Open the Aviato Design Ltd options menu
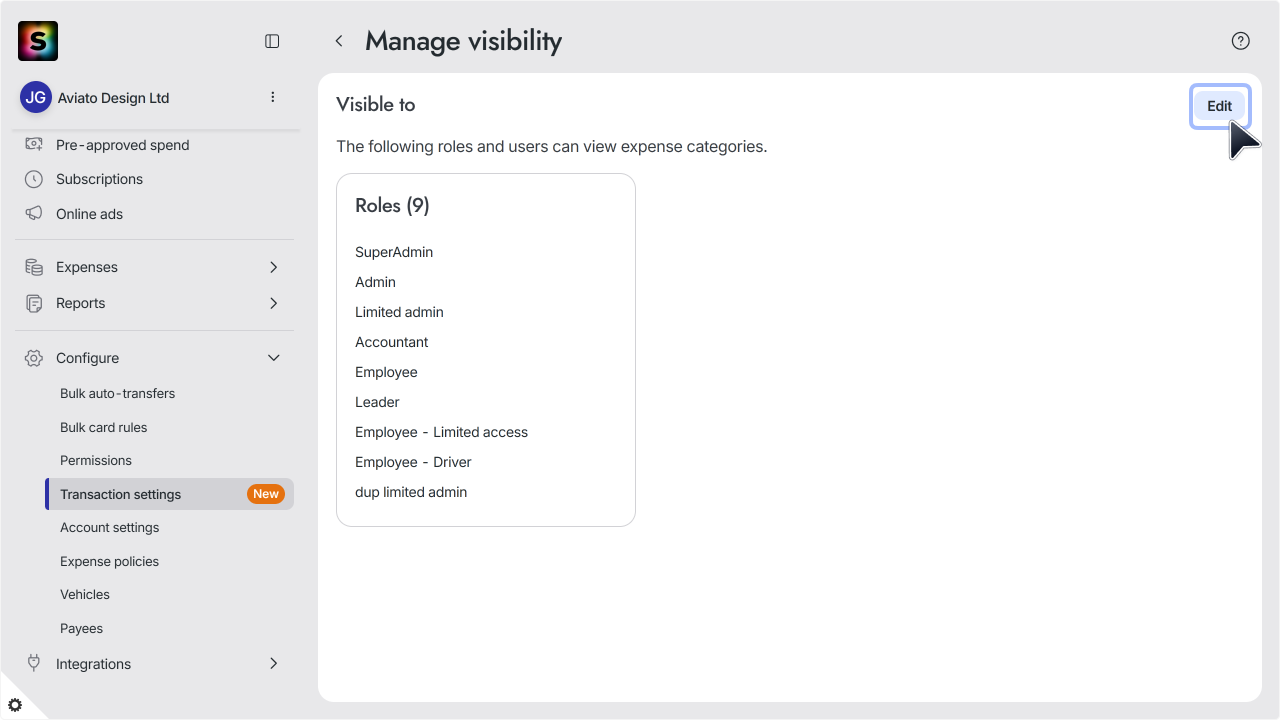The width and height of the screenshot is (1280, 720). pyautogui.click(x=273, y=97)
